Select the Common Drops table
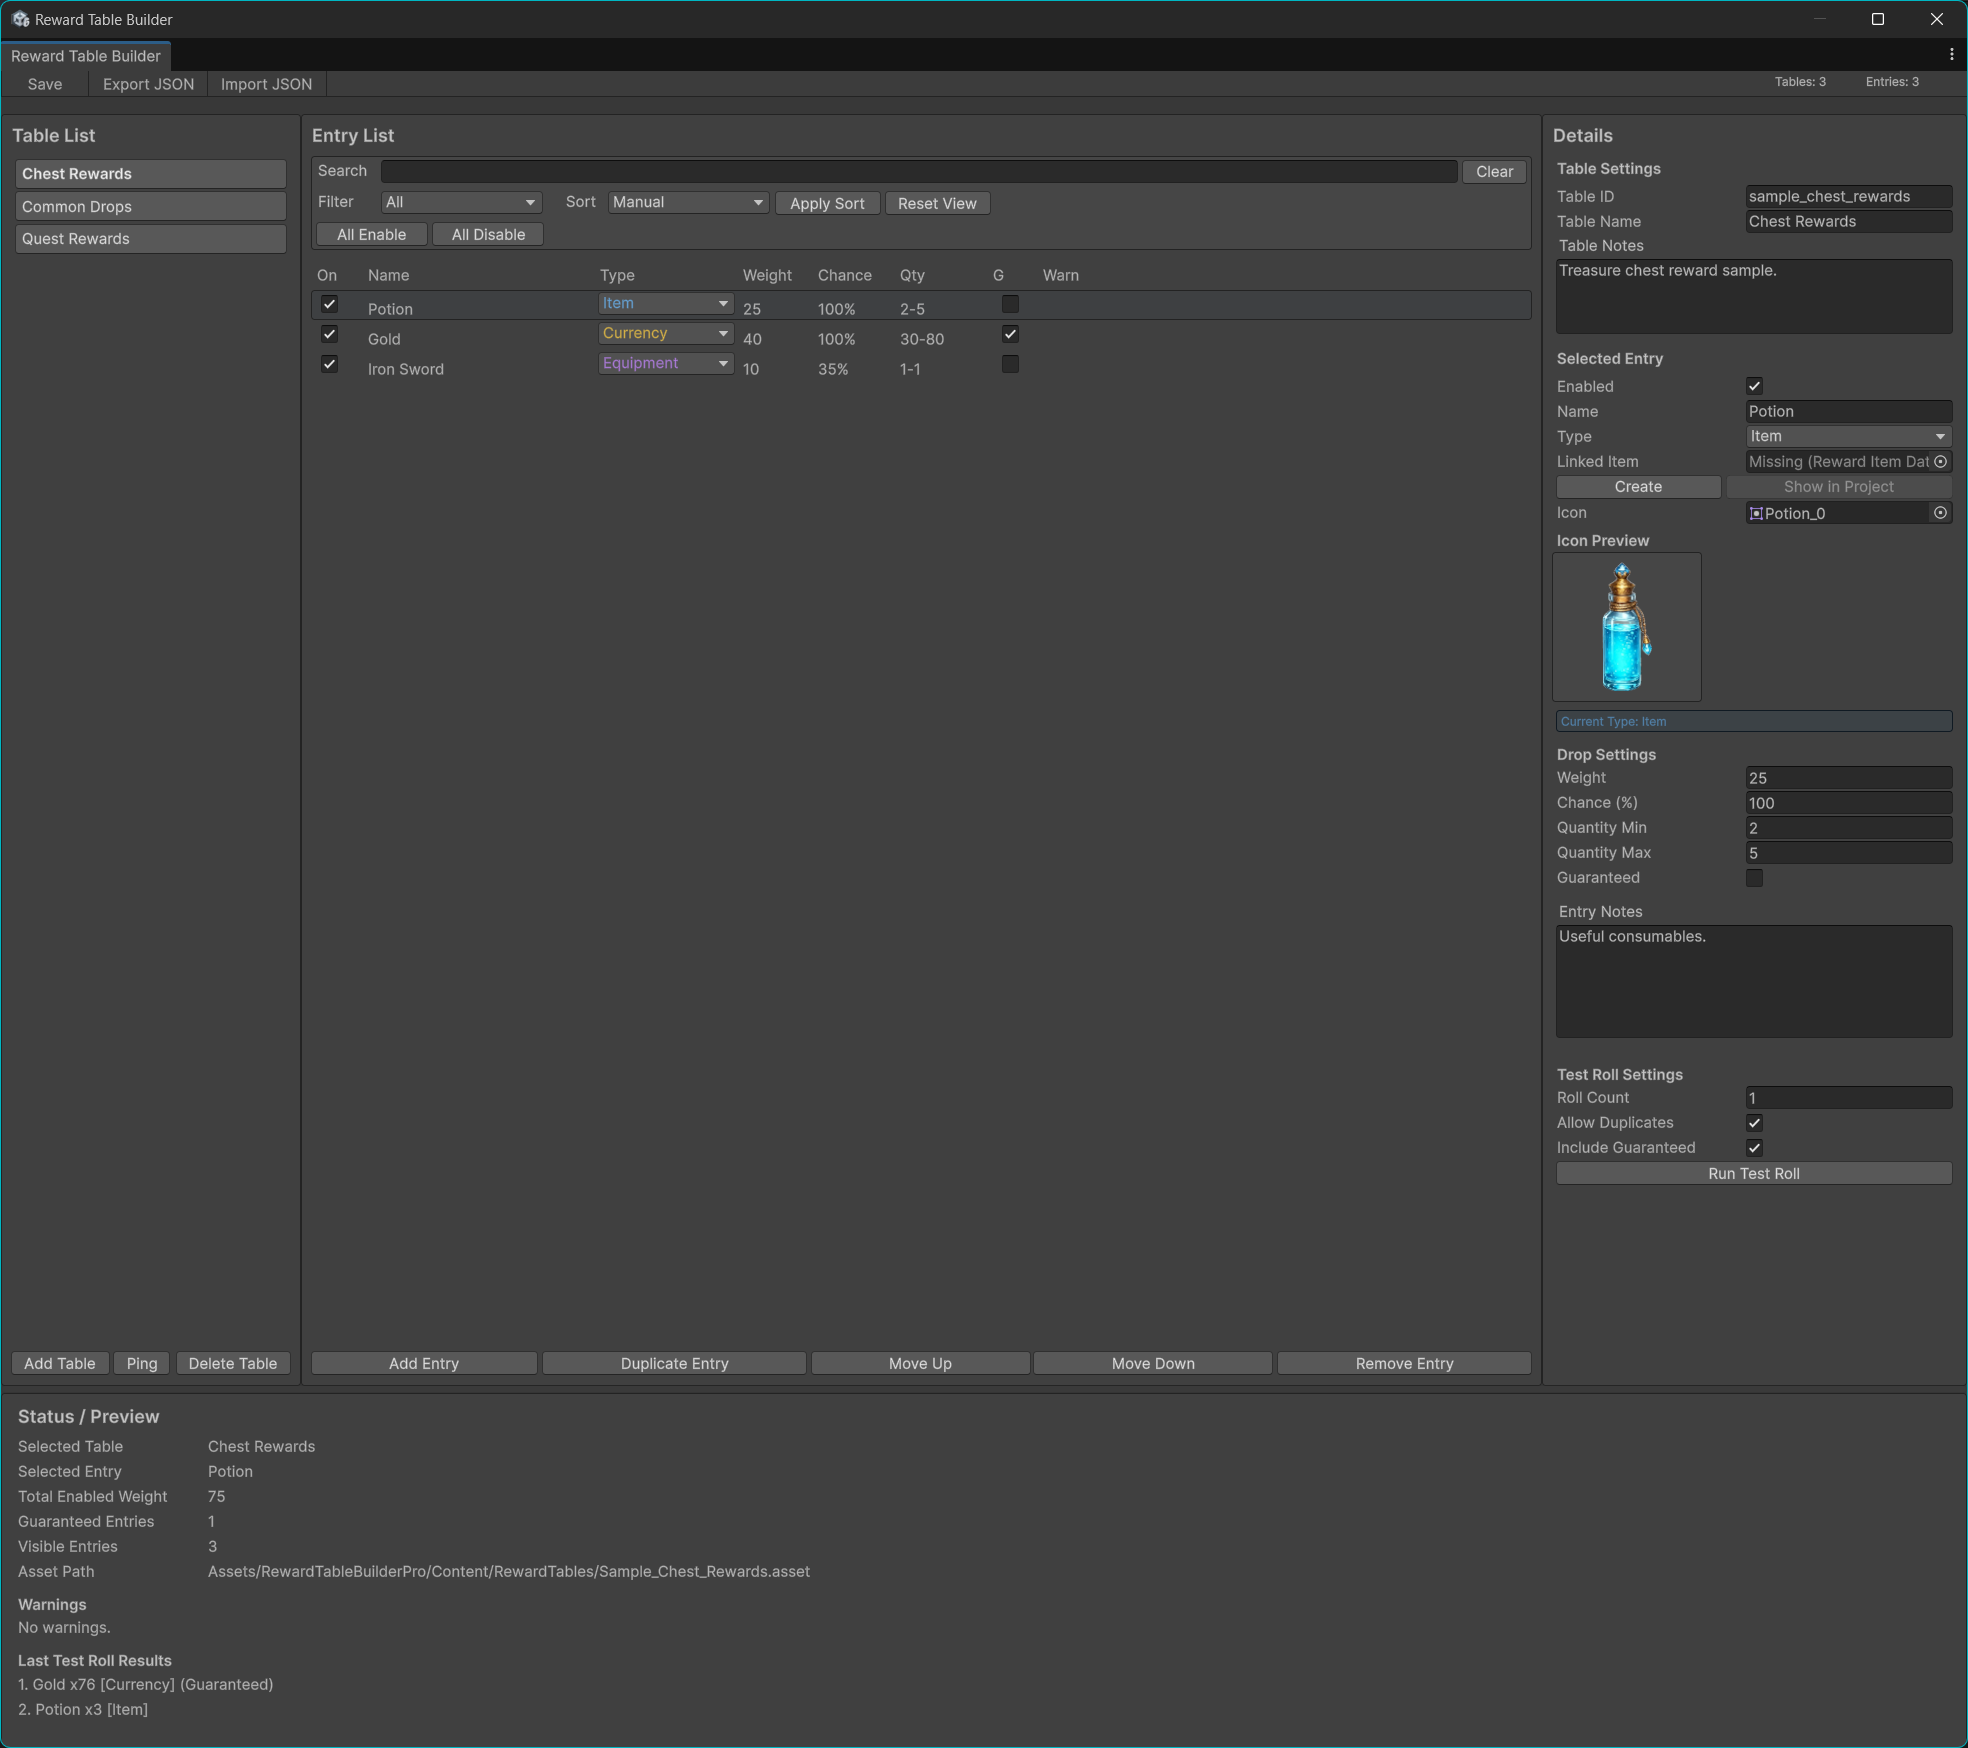This screenshot has height=1748, width=1968. pyautogui.click(x=150, y=207)
